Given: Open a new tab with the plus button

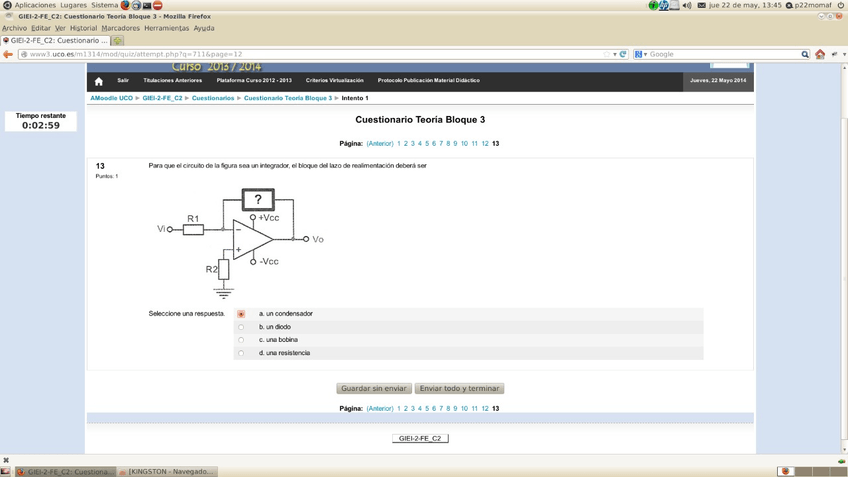Looking at the screenshot, I should (118, 41).
